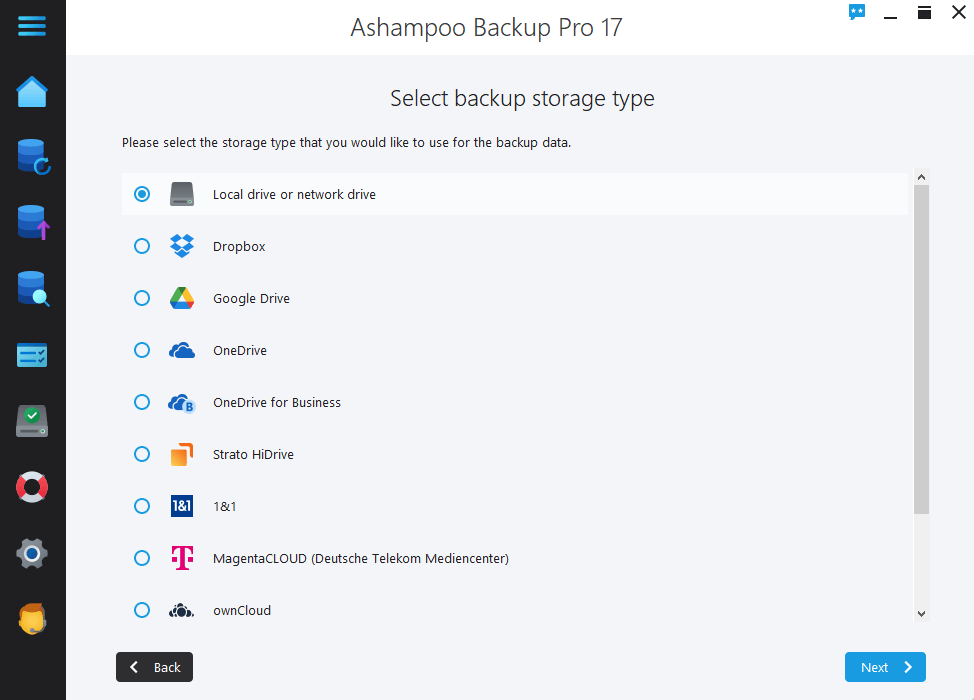Image resolution: width=974 pixels, height=700 pixels.
Task: Select the MagentaCLOUD option
Action: (141, 558)
